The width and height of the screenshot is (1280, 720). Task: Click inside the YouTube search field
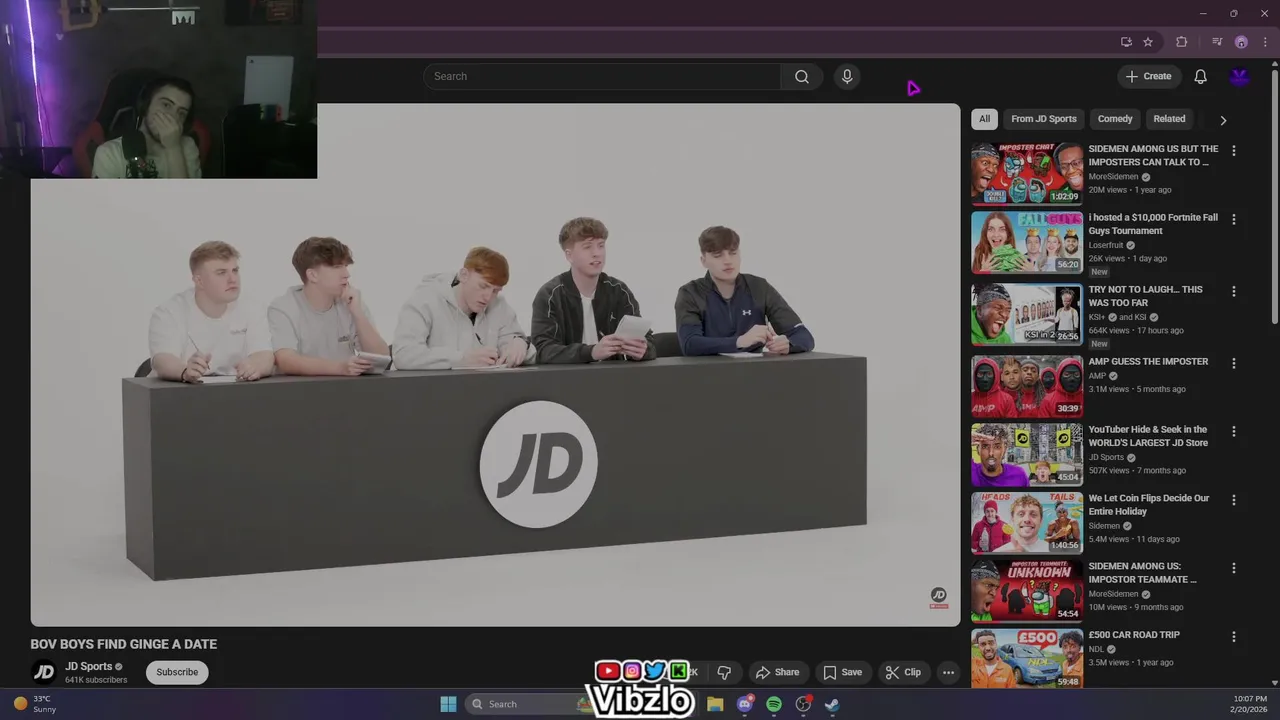tap(602, 77)
